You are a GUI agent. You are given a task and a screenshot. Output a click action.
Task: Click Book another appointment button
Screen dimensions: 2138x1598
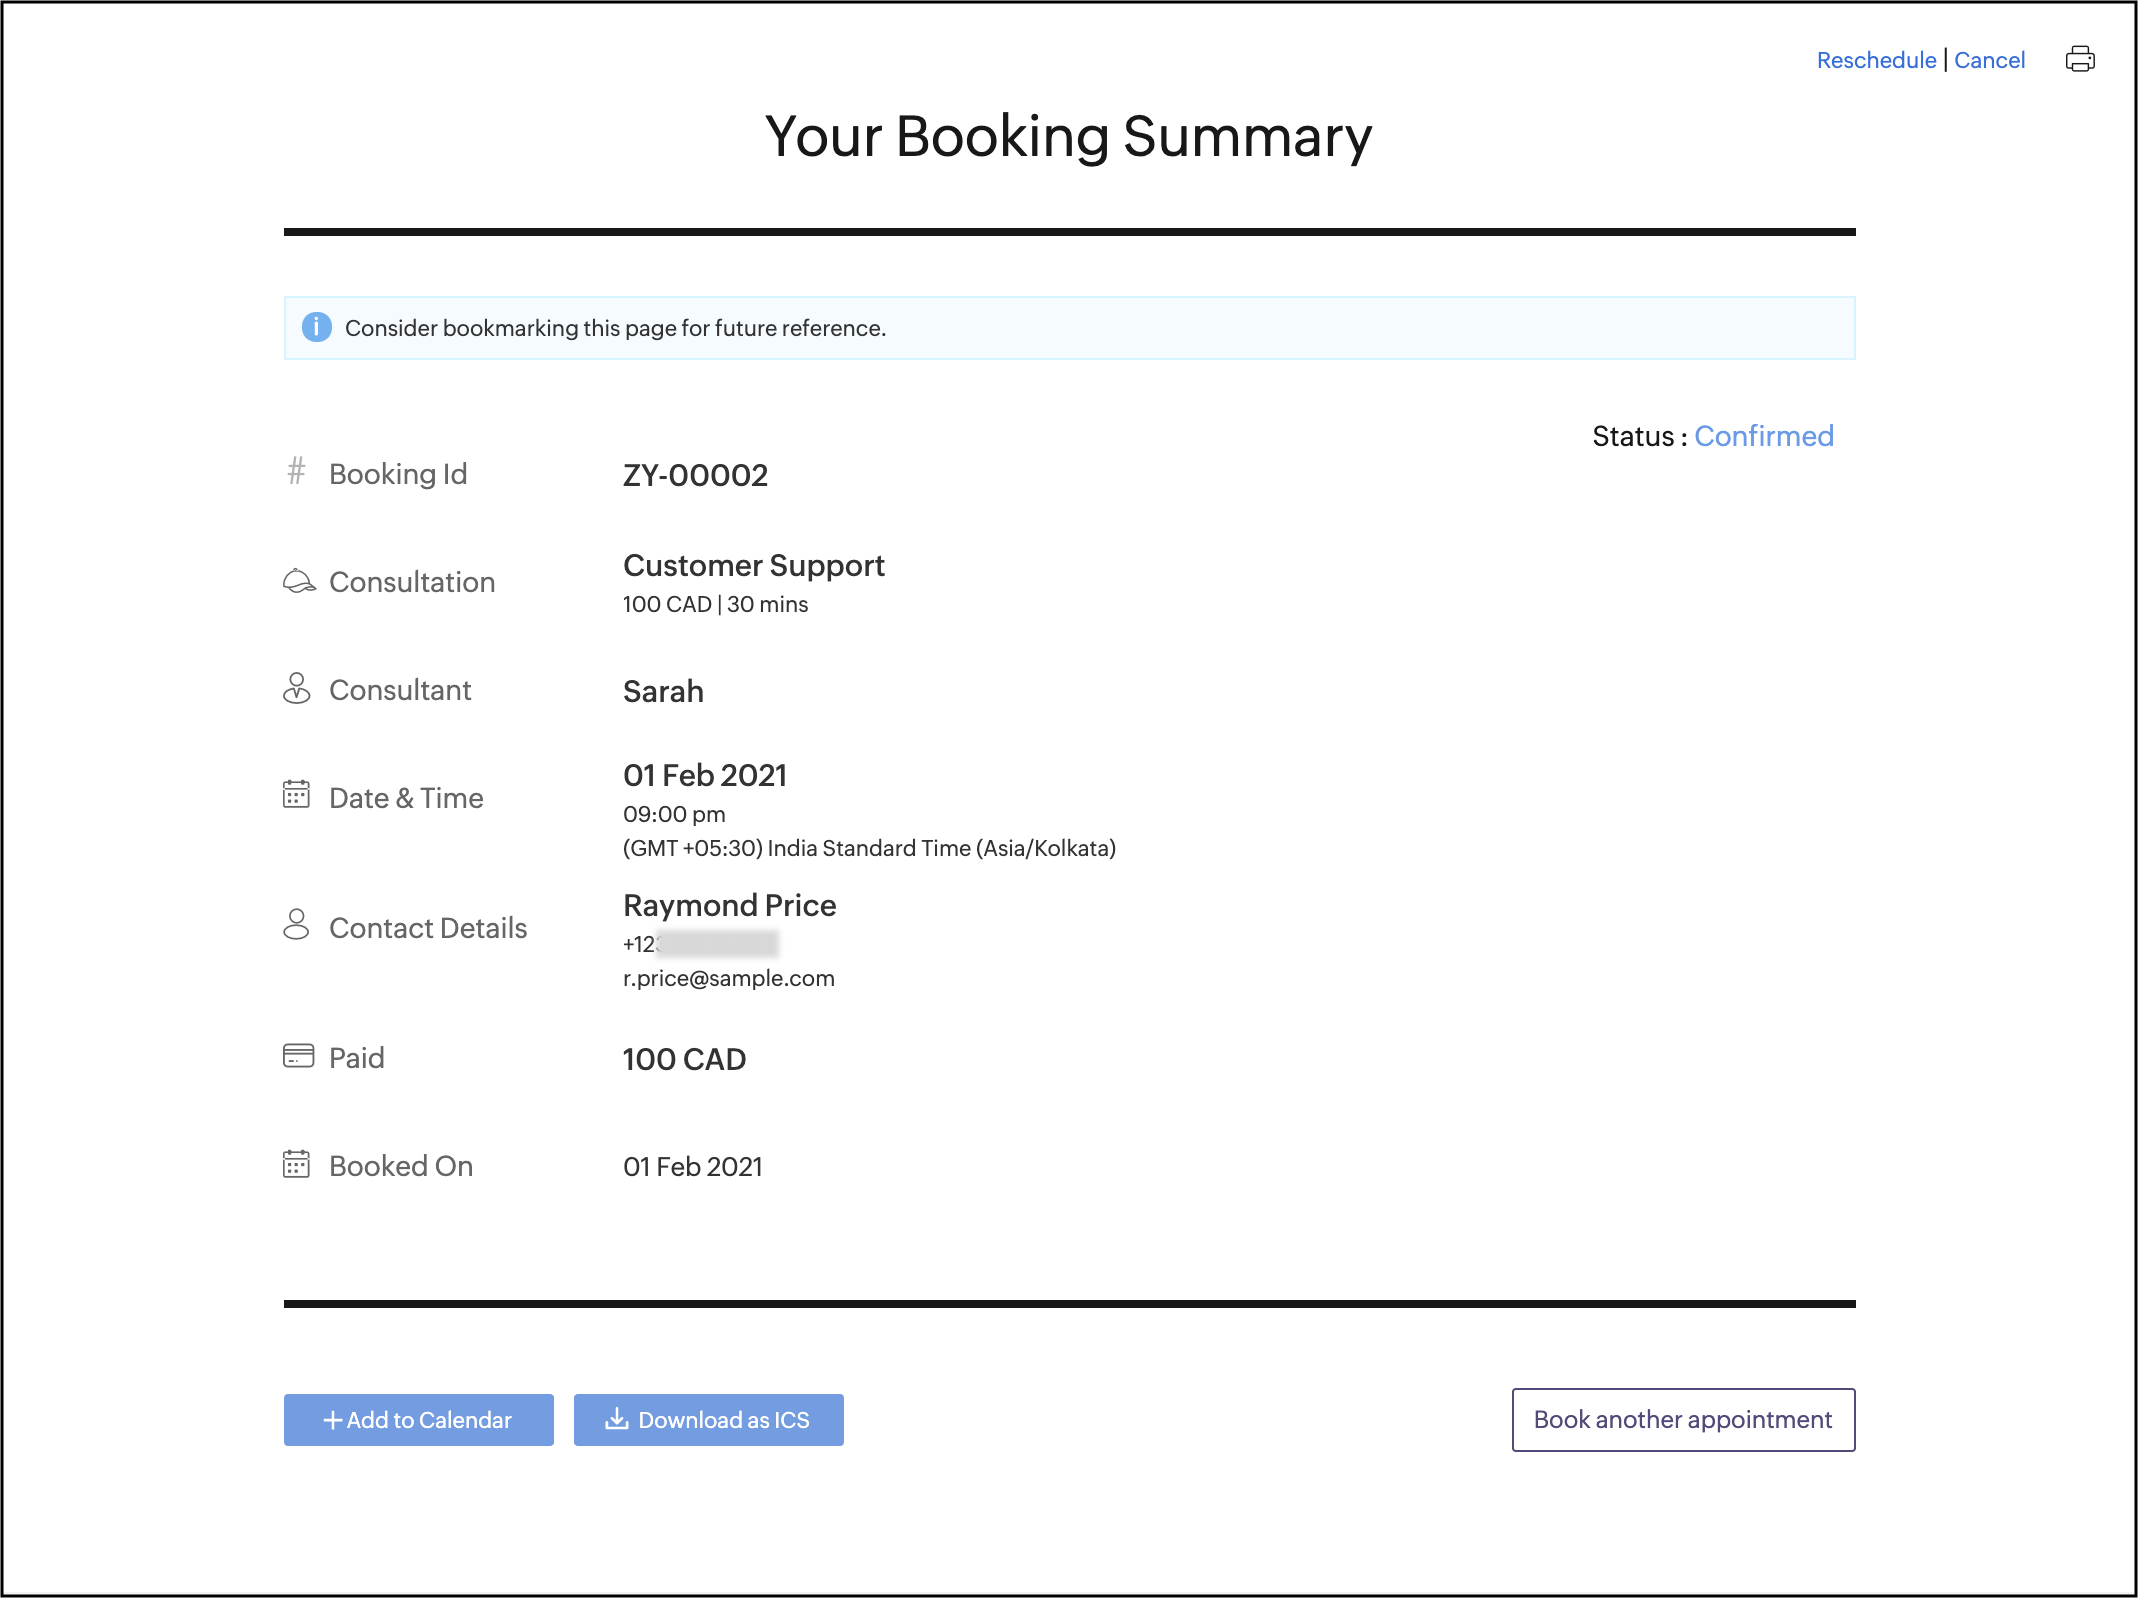click(1683, 1419)
